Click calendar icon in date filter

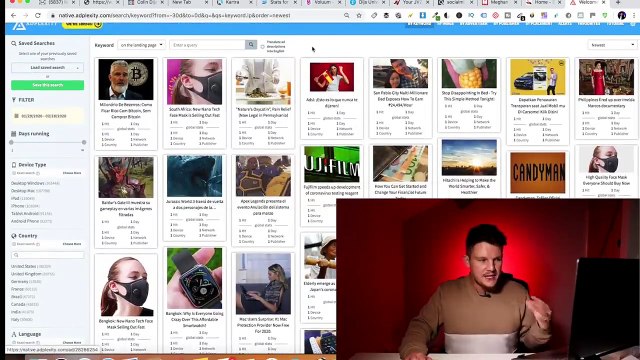coord(16,116)
